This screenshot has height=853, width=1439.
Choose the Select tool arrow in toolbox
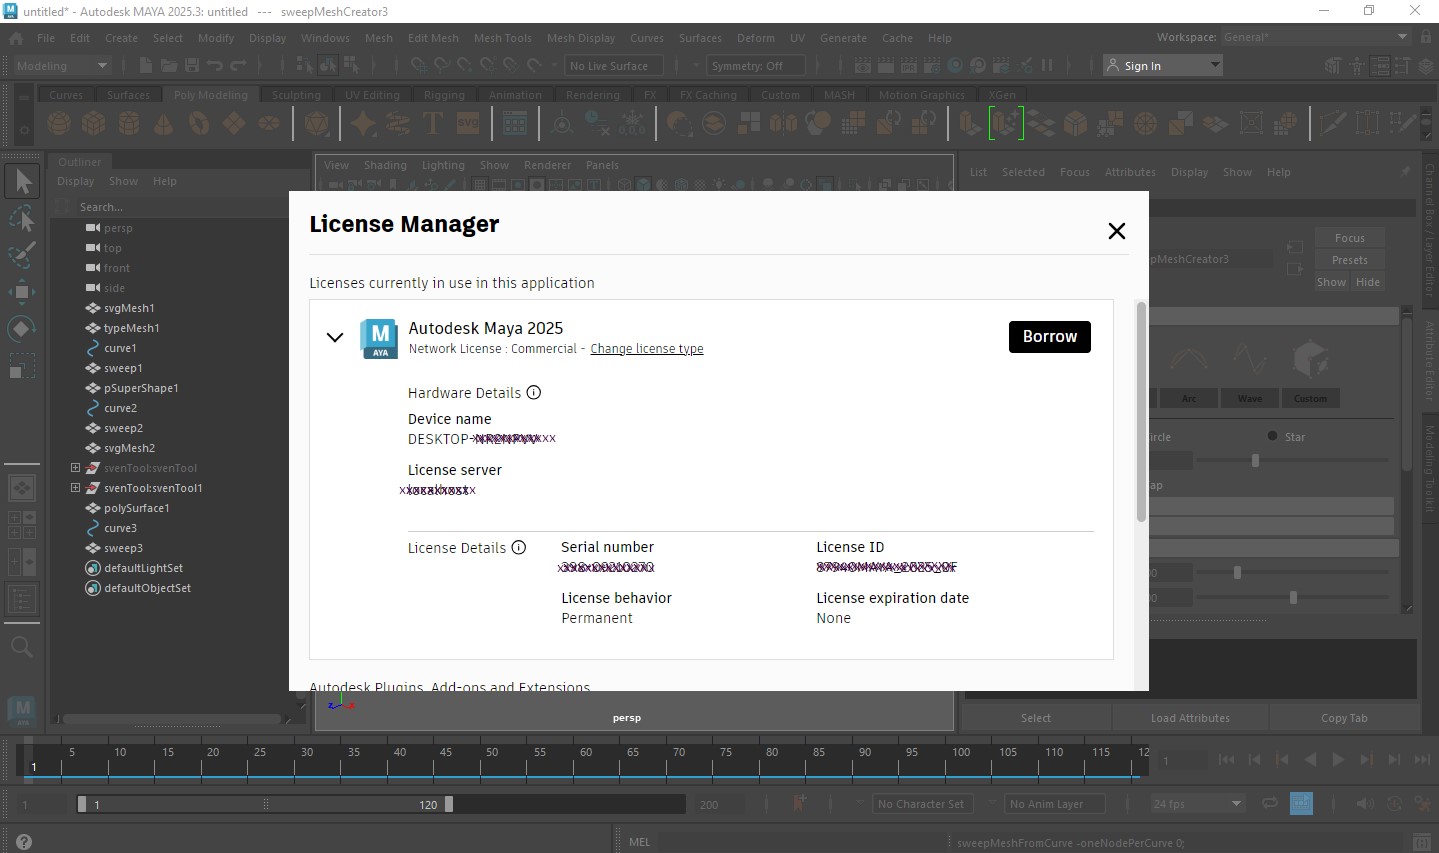(x=22, y=181)
